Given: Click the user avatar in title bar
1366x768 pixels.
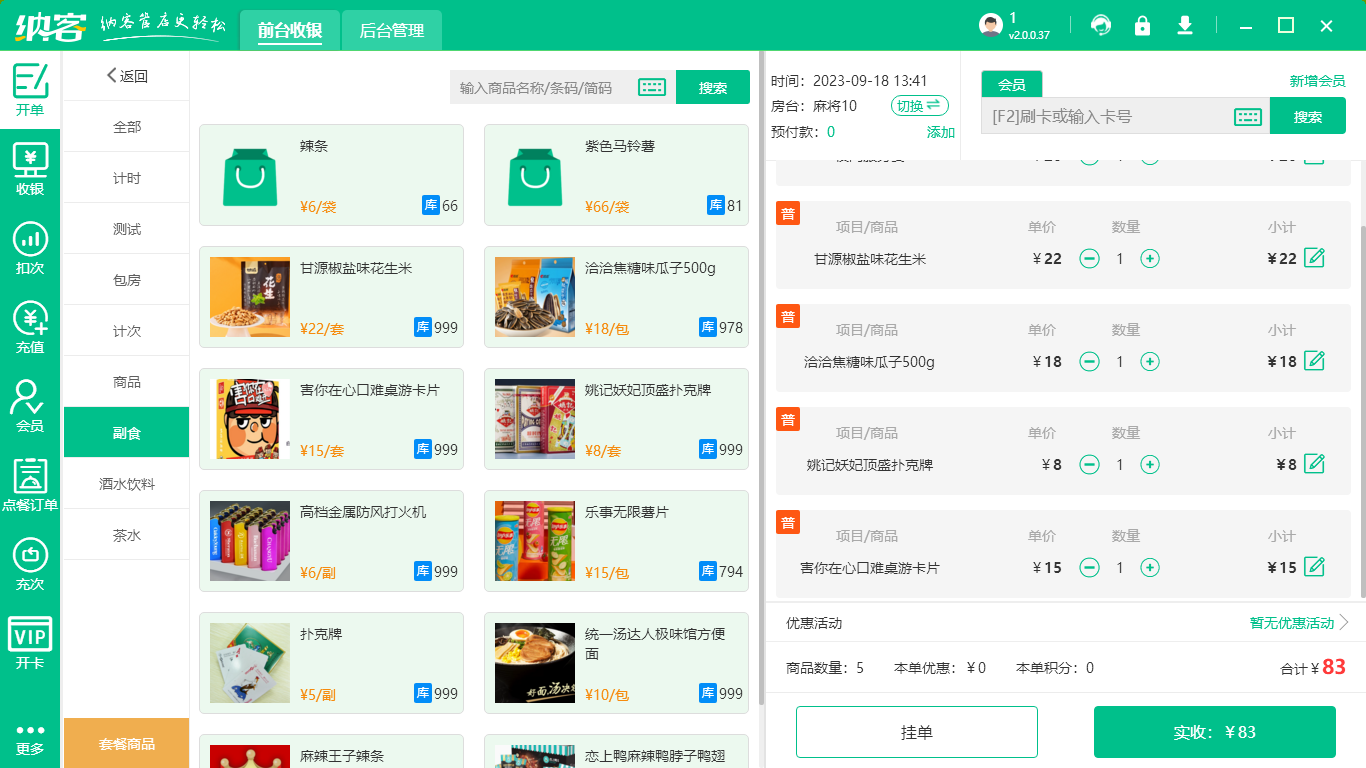Looking at the screenshot, I should (990, 26).
